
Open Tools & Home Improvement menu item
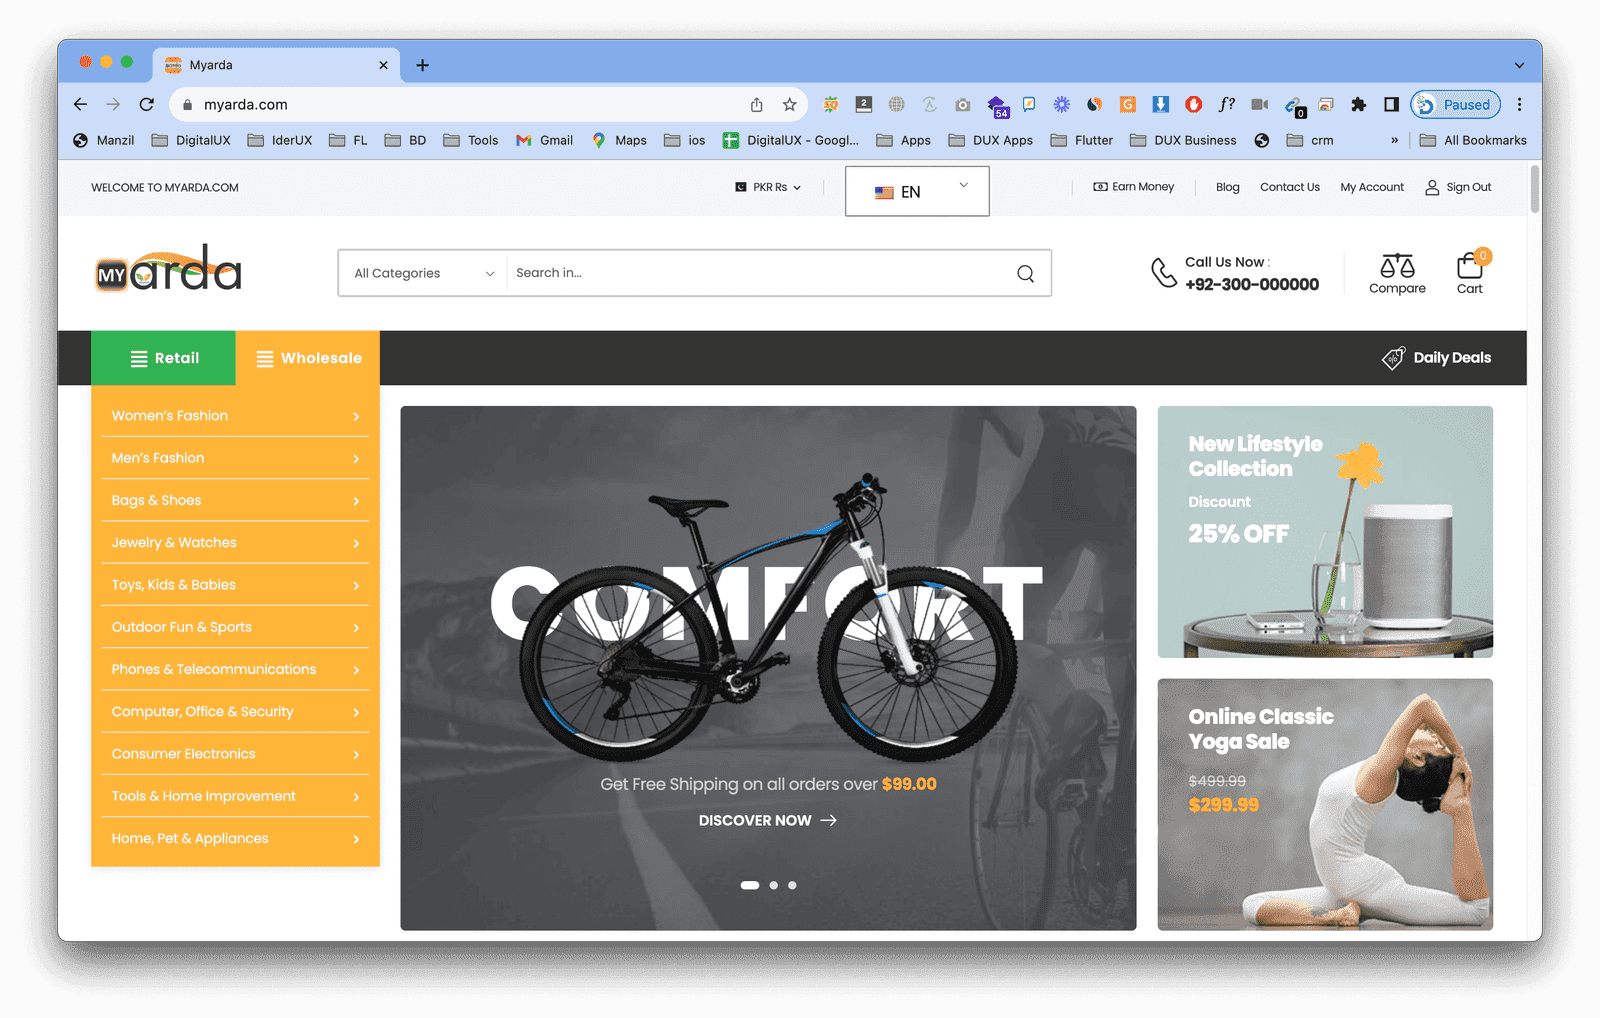pos(235,796)
